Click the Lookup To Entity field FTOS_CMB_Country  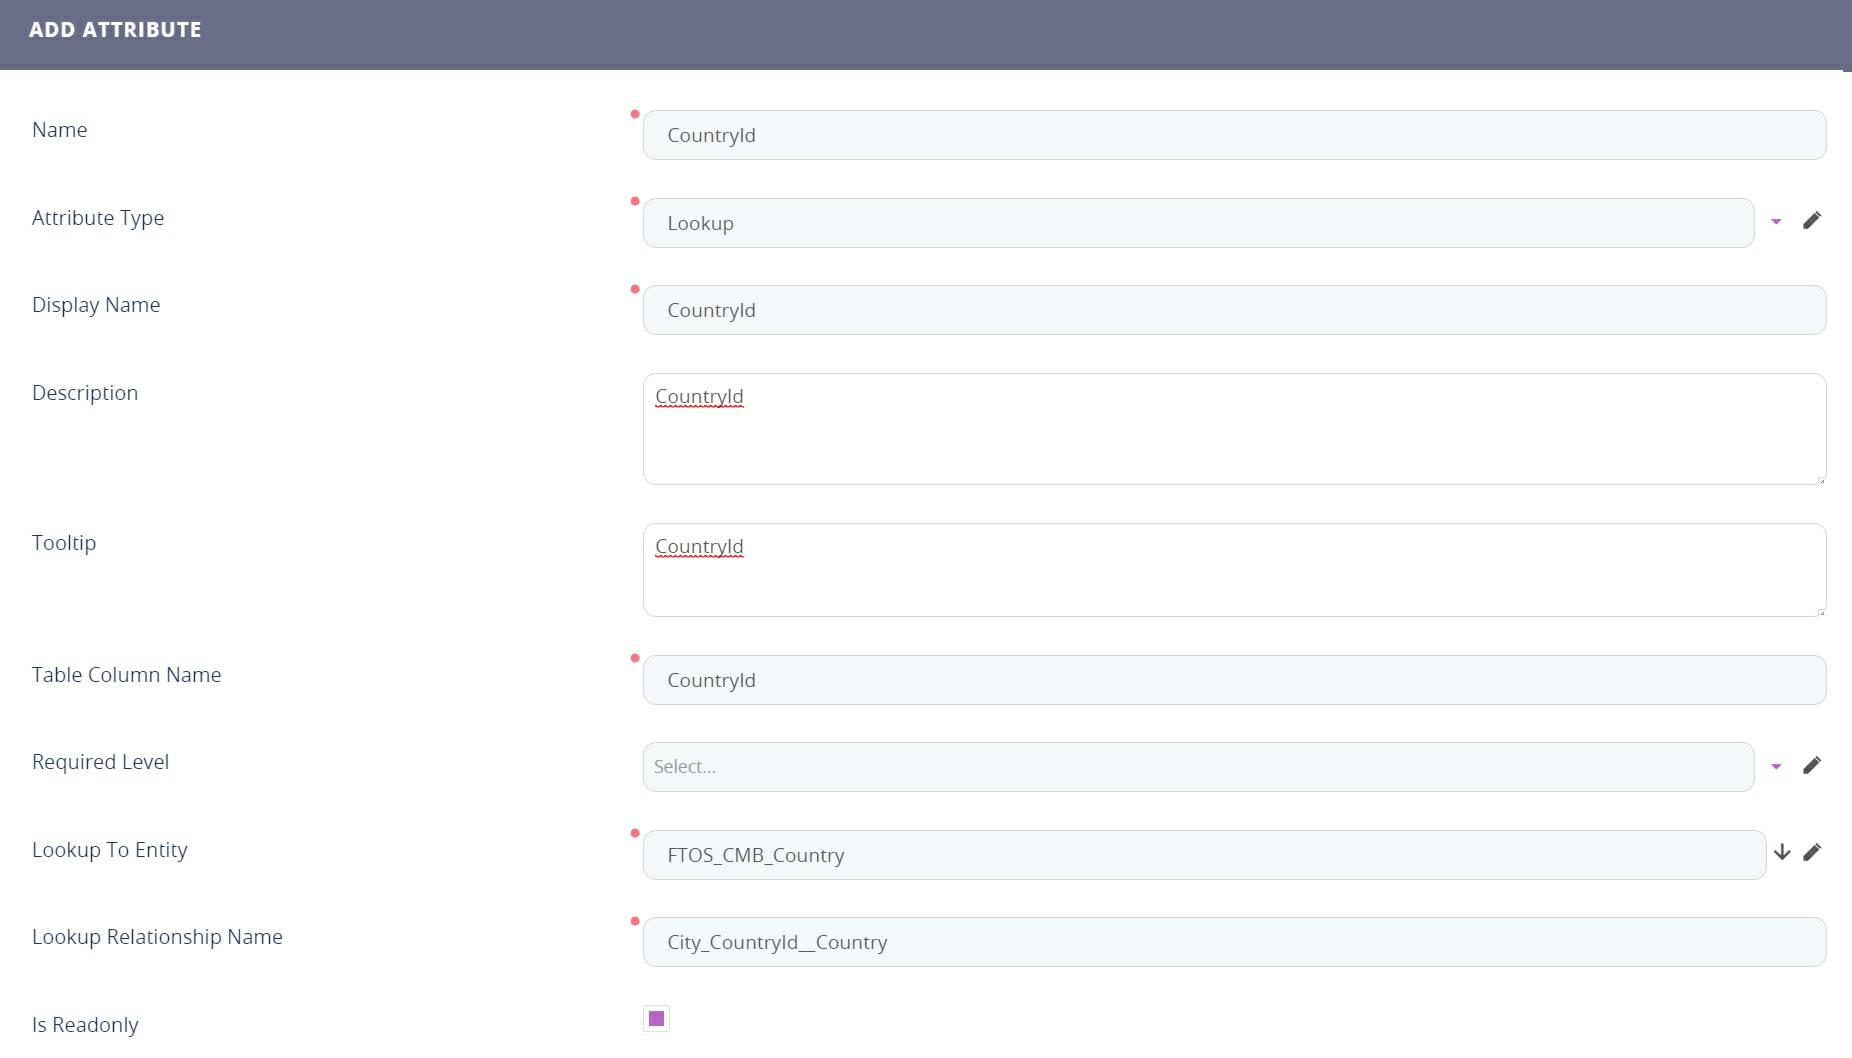1203,855
